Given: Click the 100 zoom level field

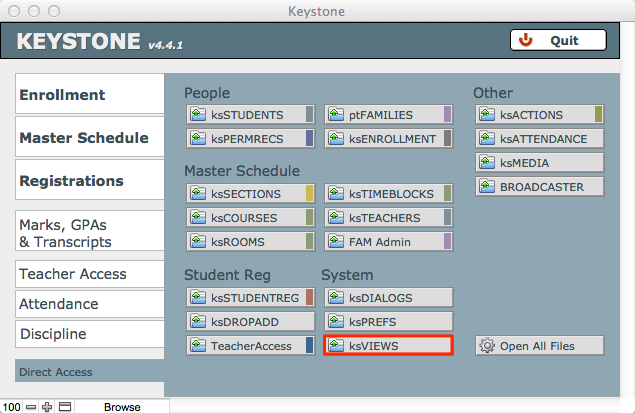Looking at the screenshot, I should click(11, 407).
